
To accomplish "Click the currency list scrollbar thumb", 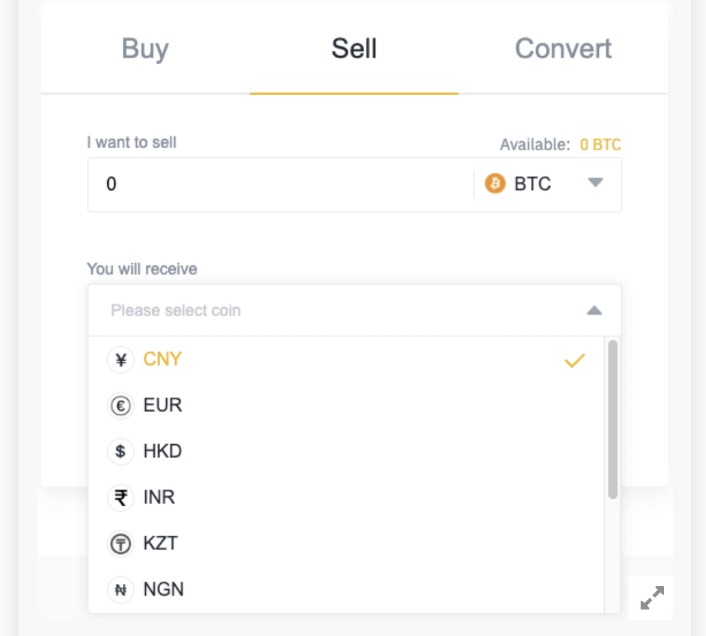I will (612, 420).
